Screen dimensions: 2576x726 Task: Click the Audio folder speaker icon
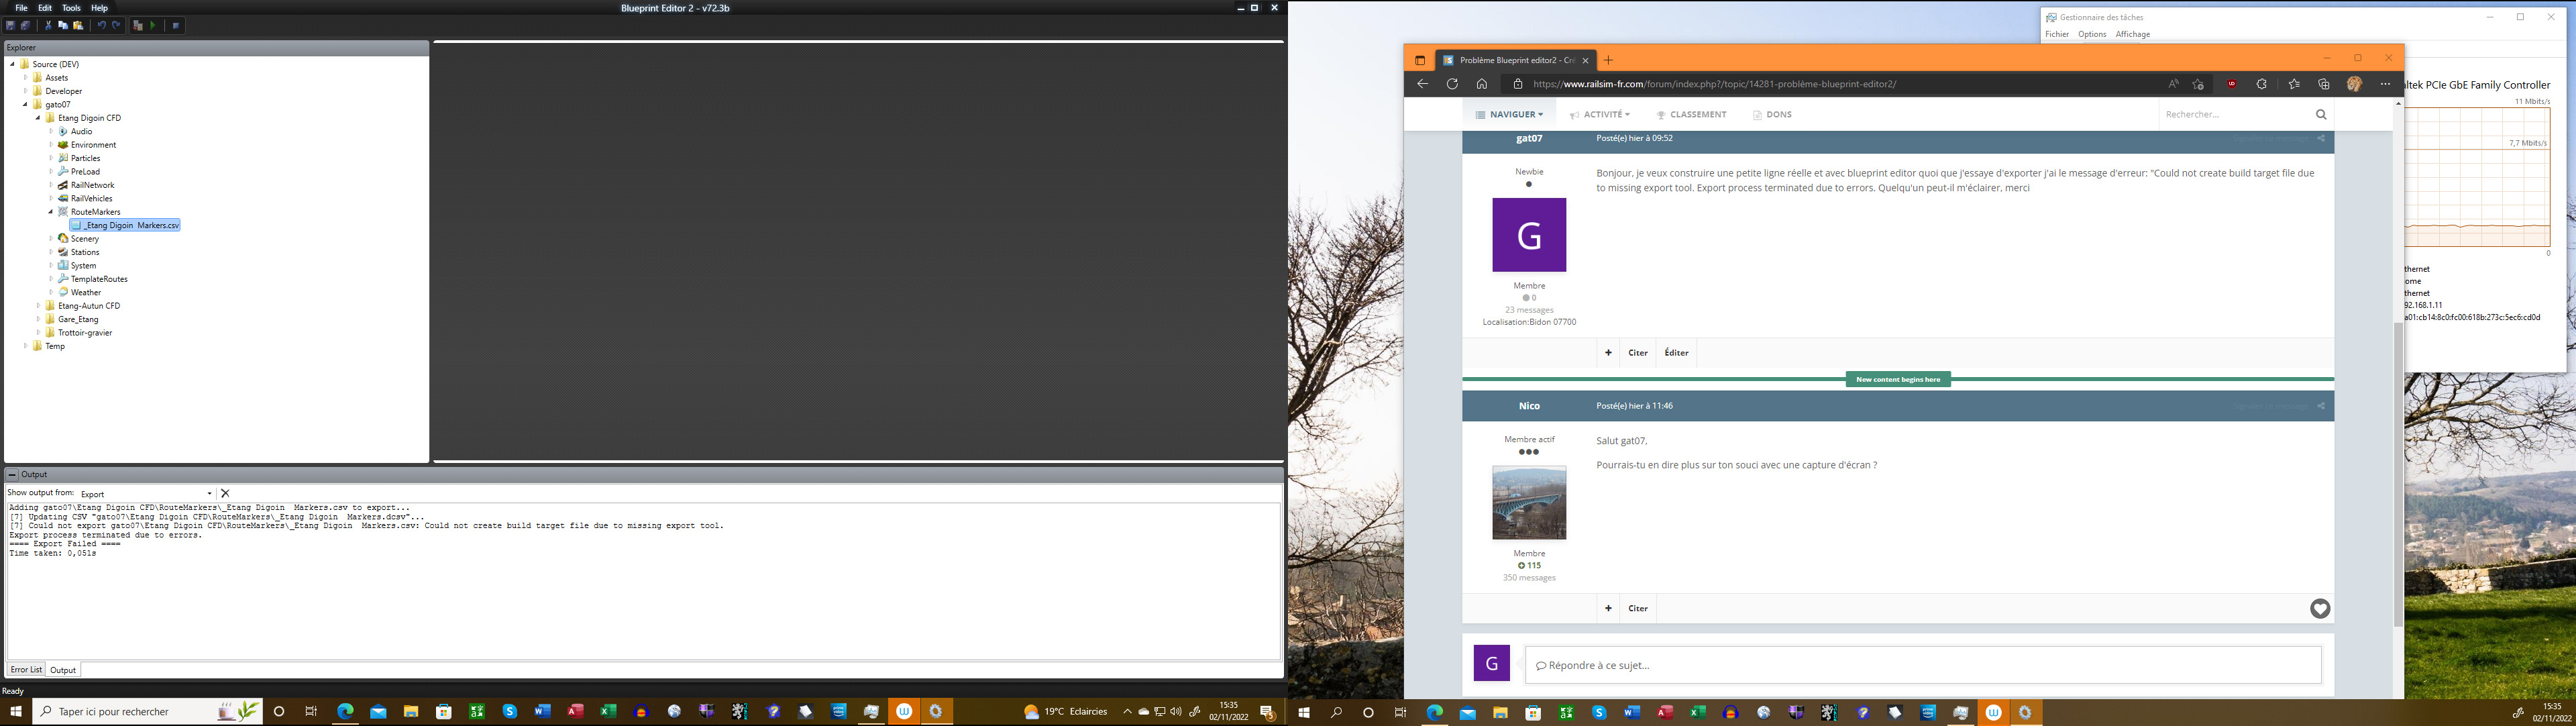coord(64,131)
